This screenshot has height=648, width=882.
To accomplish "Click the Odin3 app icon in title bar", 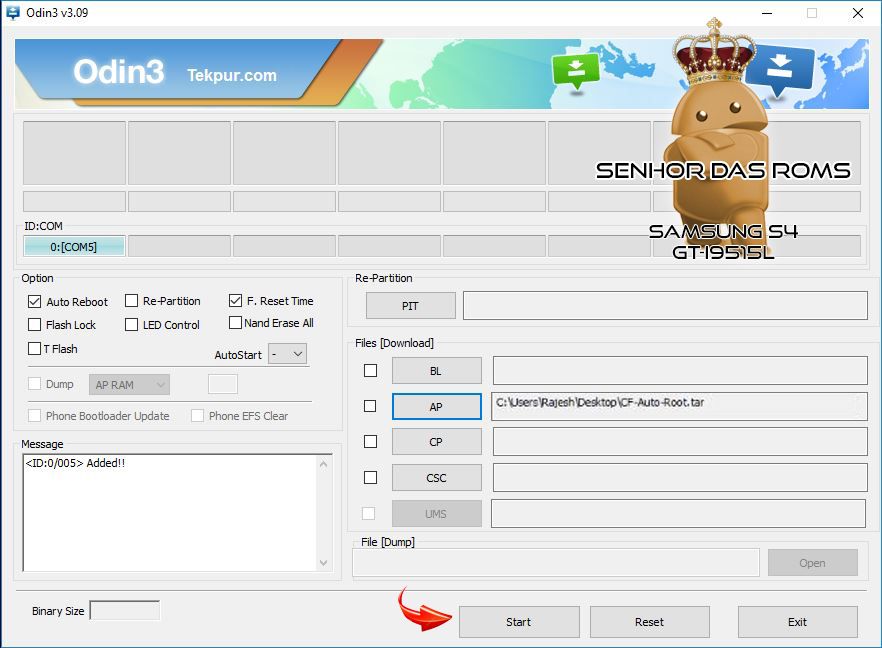I will [13, 13].
